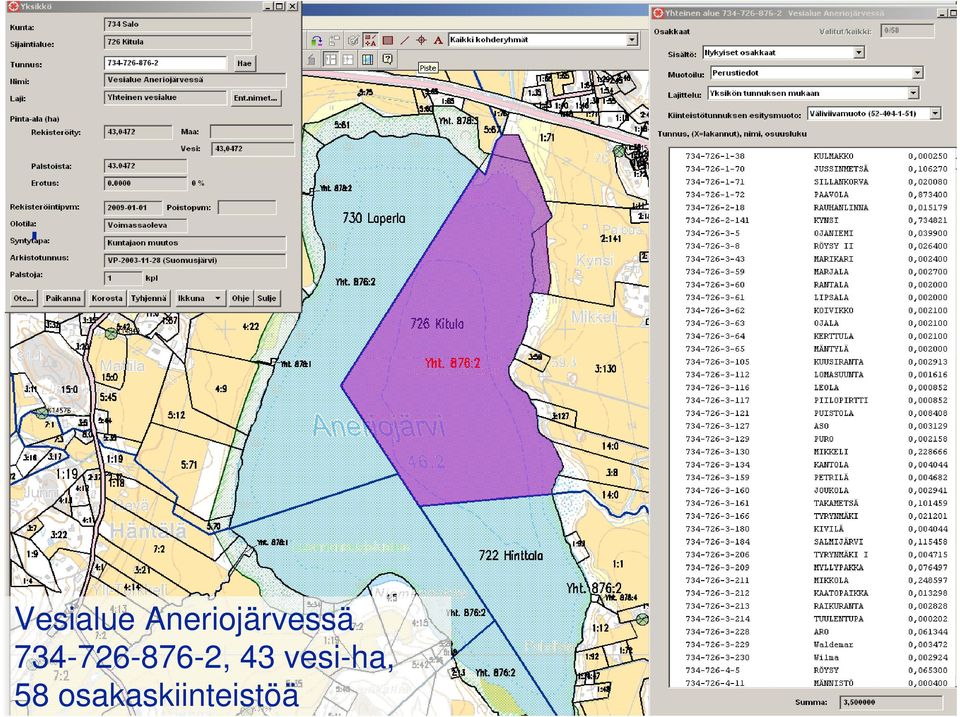
Task: Click the Ent.nimet... button
Action: (x=257, y=98)
